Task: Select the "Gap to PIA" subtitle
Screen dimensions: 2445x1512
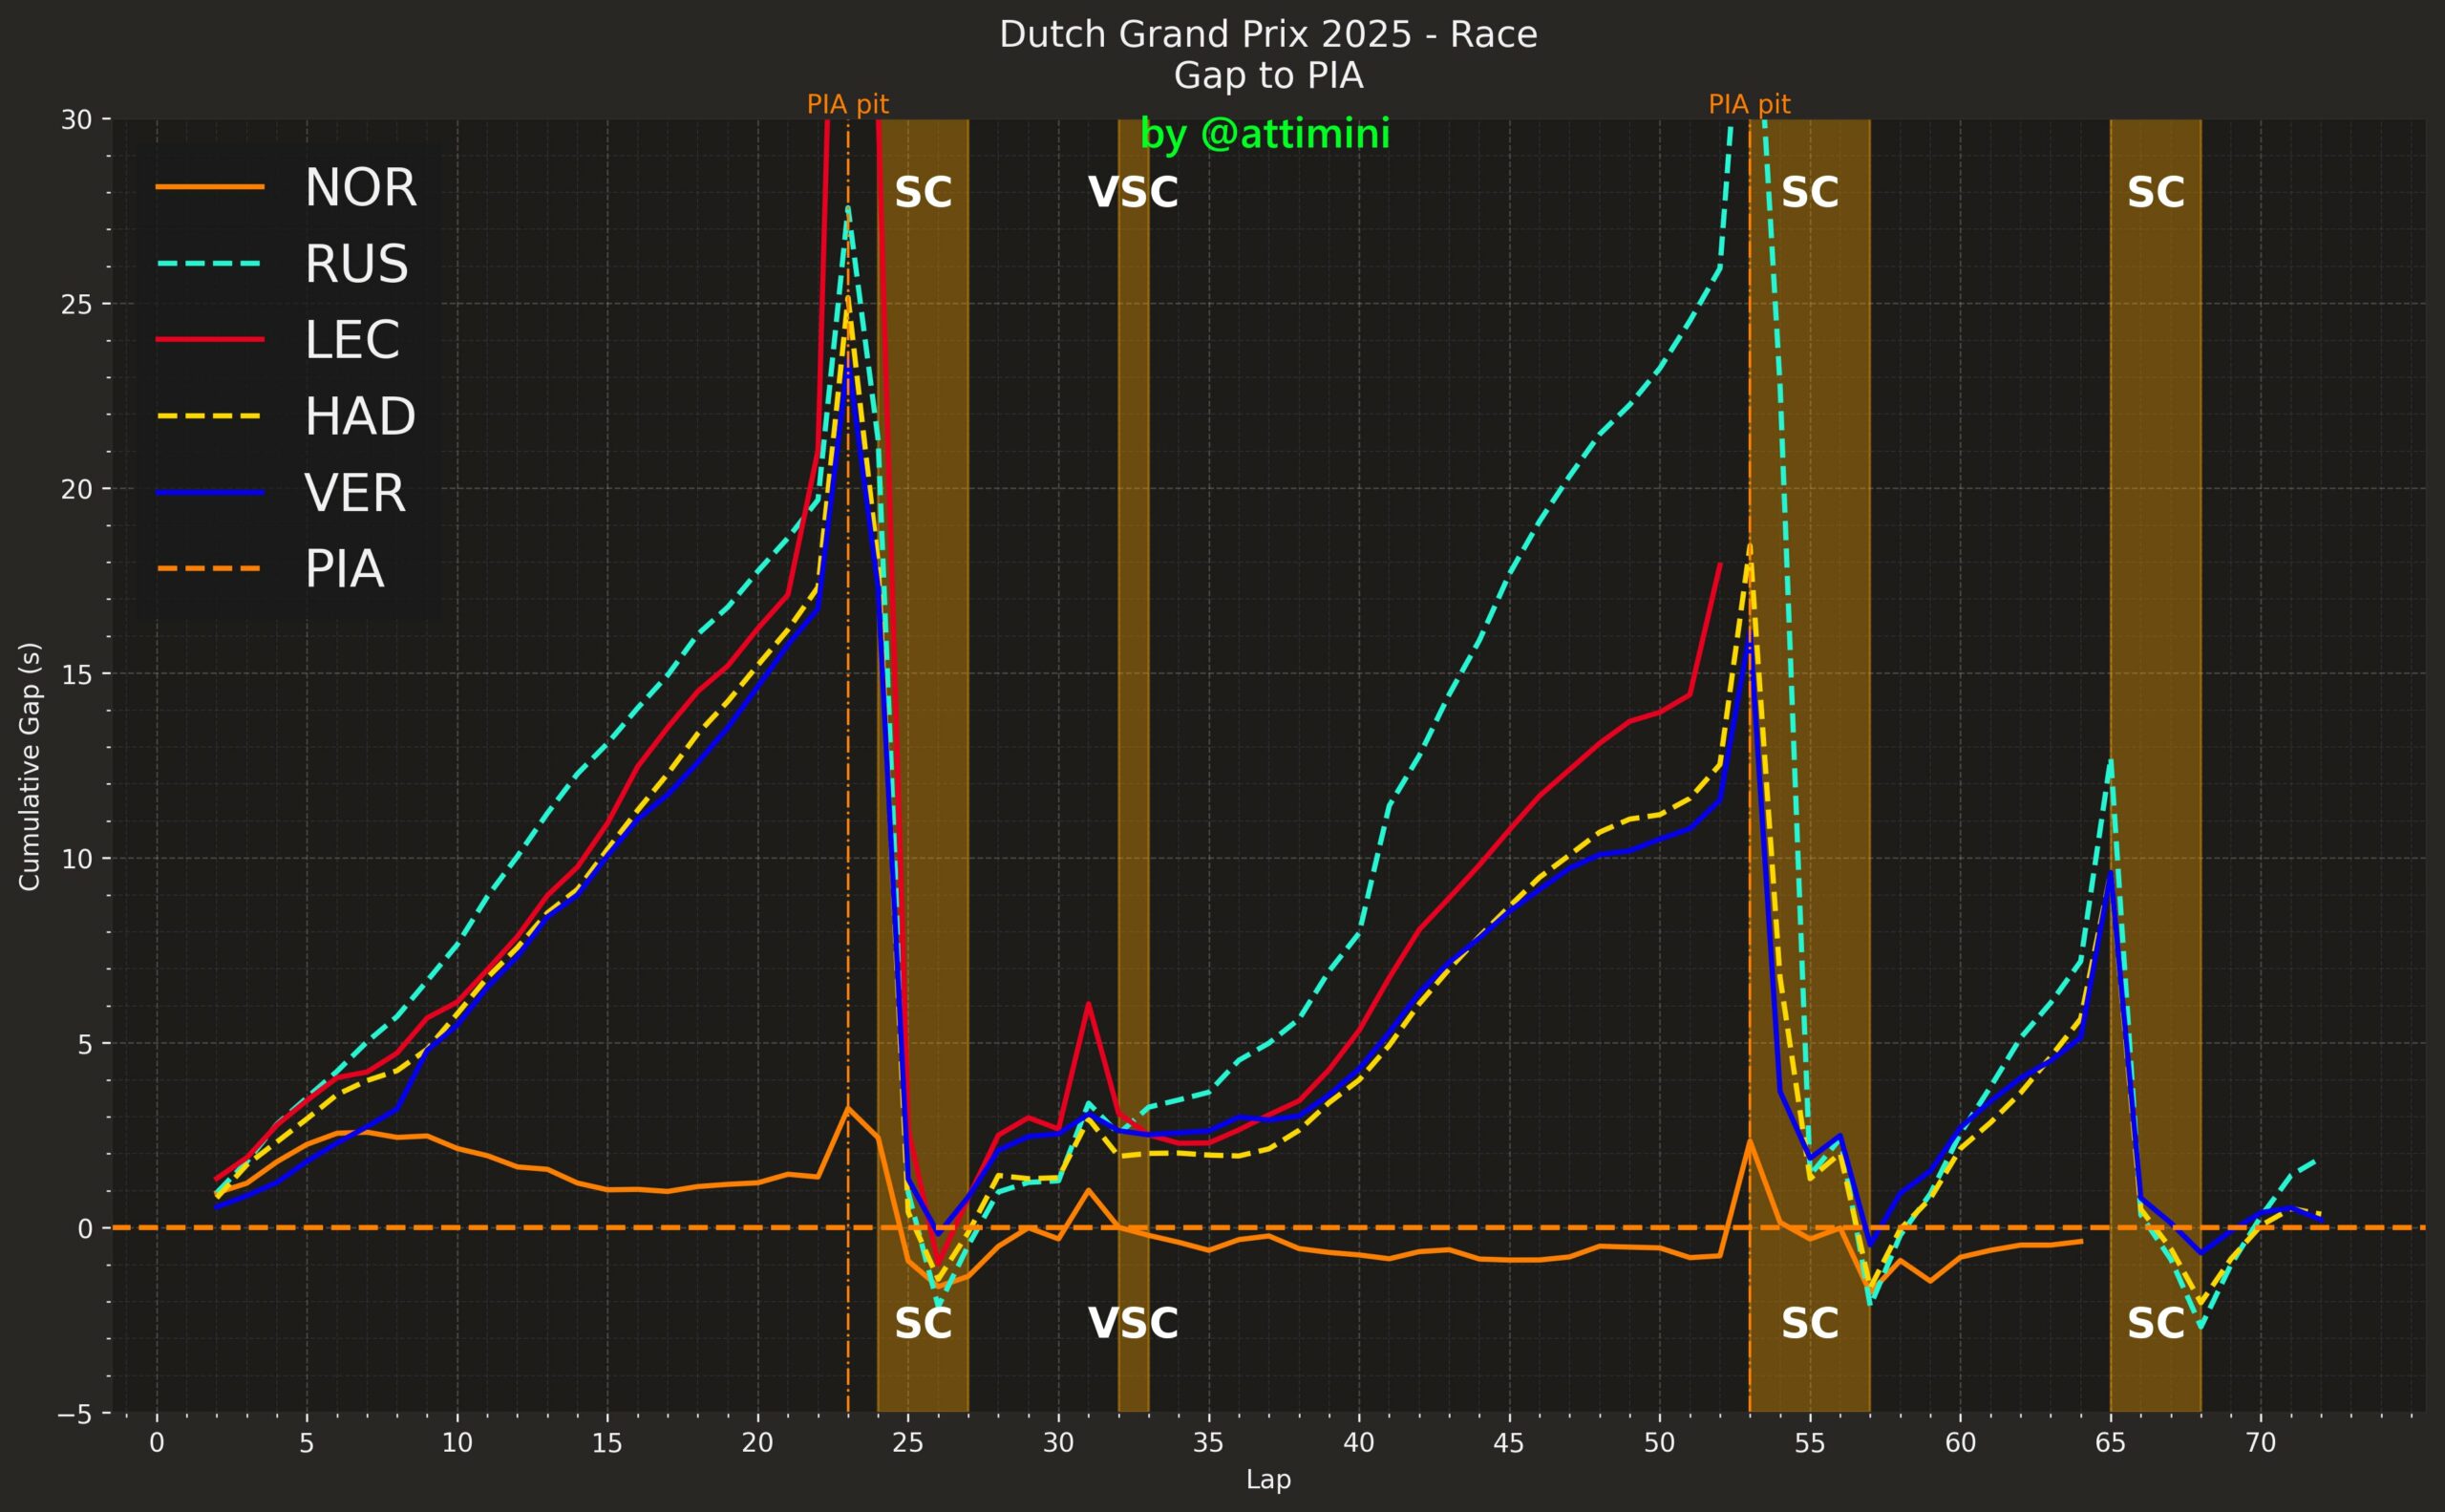Action: (x=1268, y=76)
